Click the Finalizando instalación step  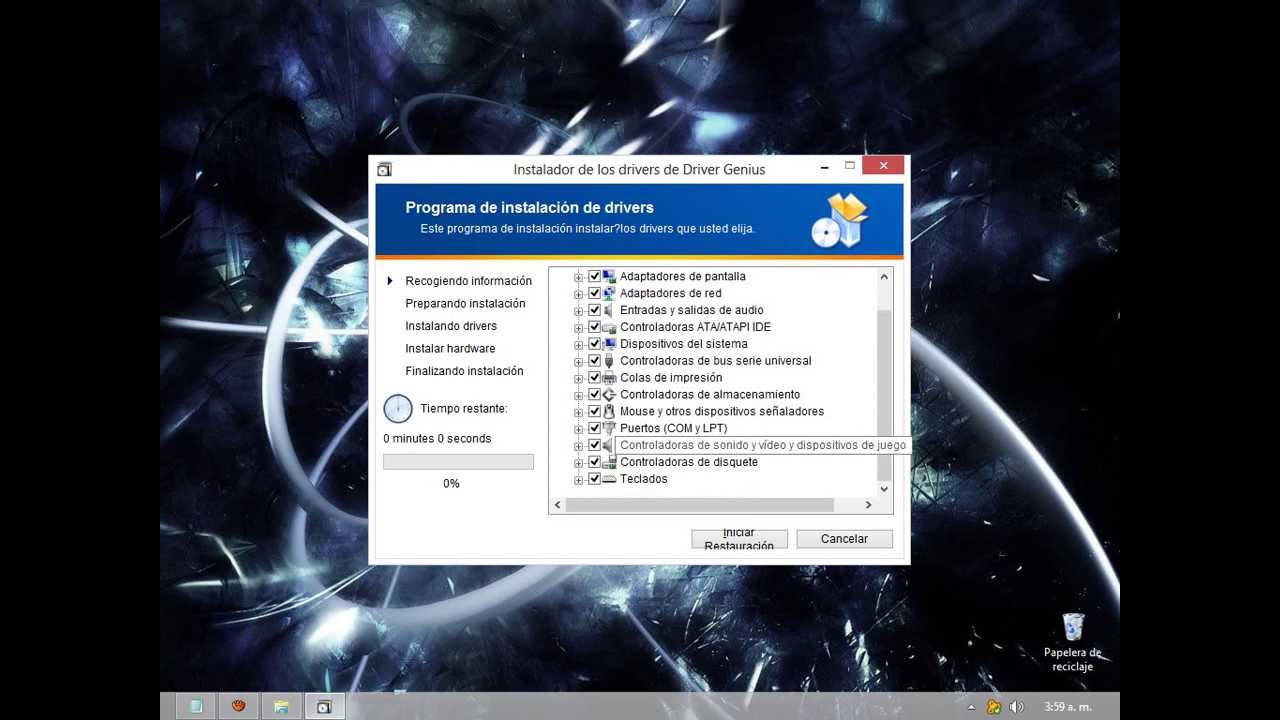click(464, 371)
